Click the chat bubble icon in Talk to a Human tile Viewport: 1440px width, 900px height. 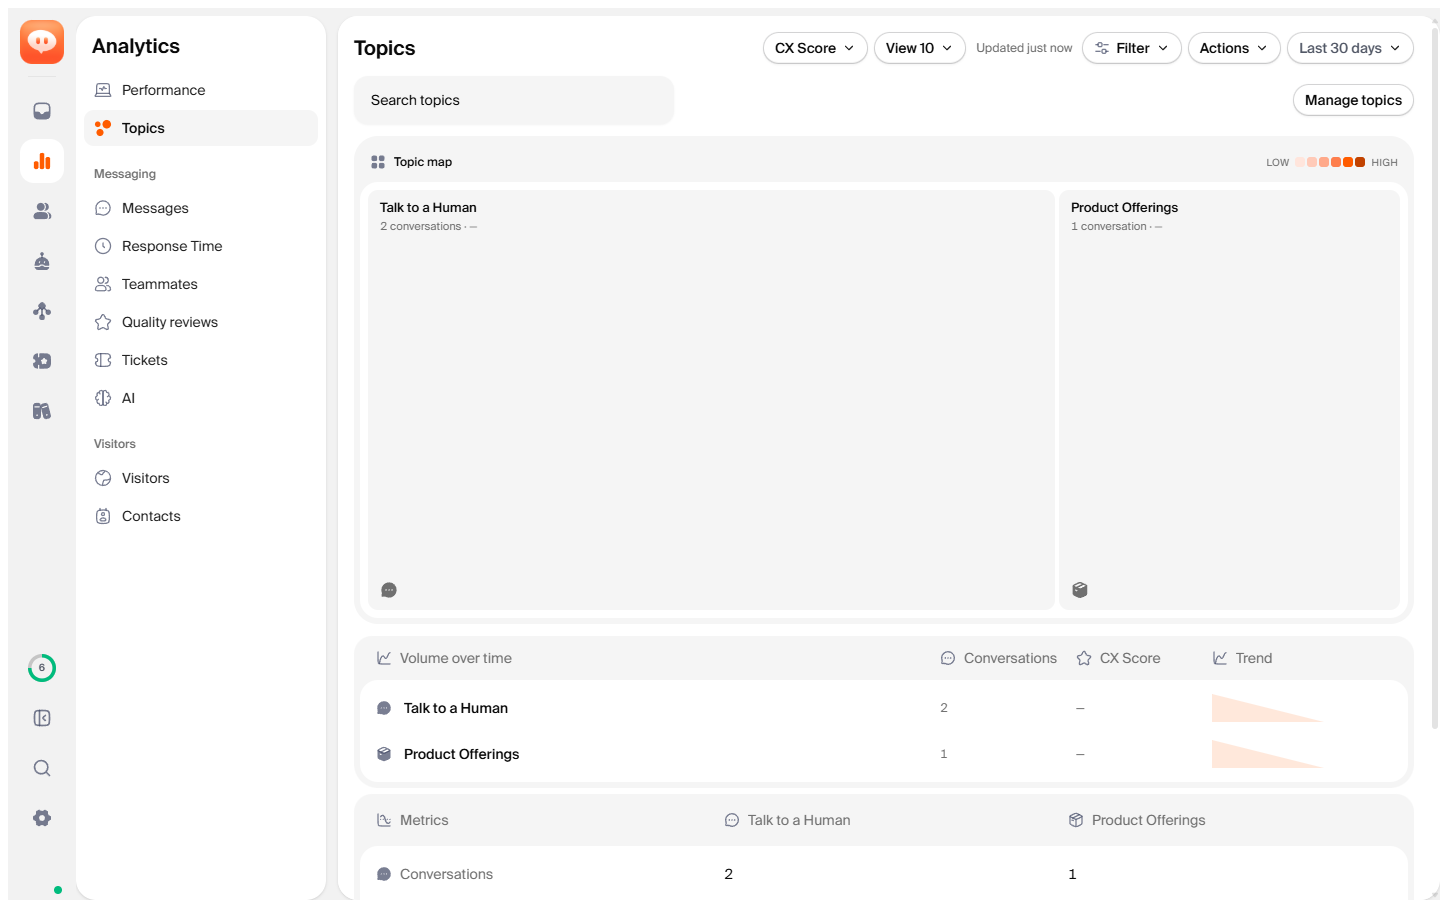(389, 590)
